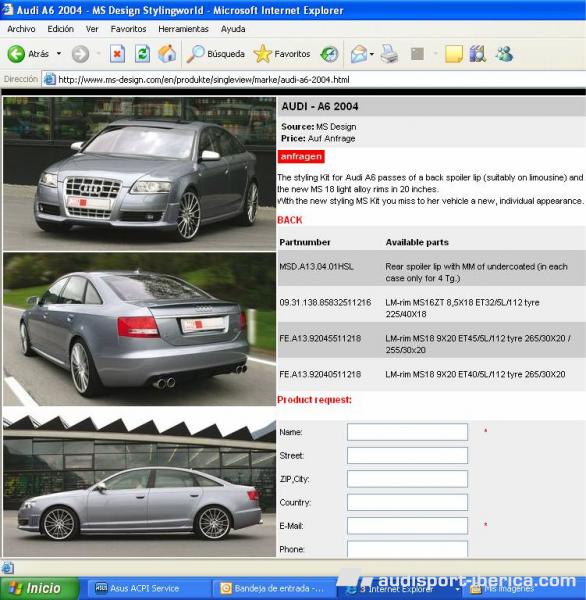Open the Research books icon
586x600 pixels.
(x=478, y=54)
